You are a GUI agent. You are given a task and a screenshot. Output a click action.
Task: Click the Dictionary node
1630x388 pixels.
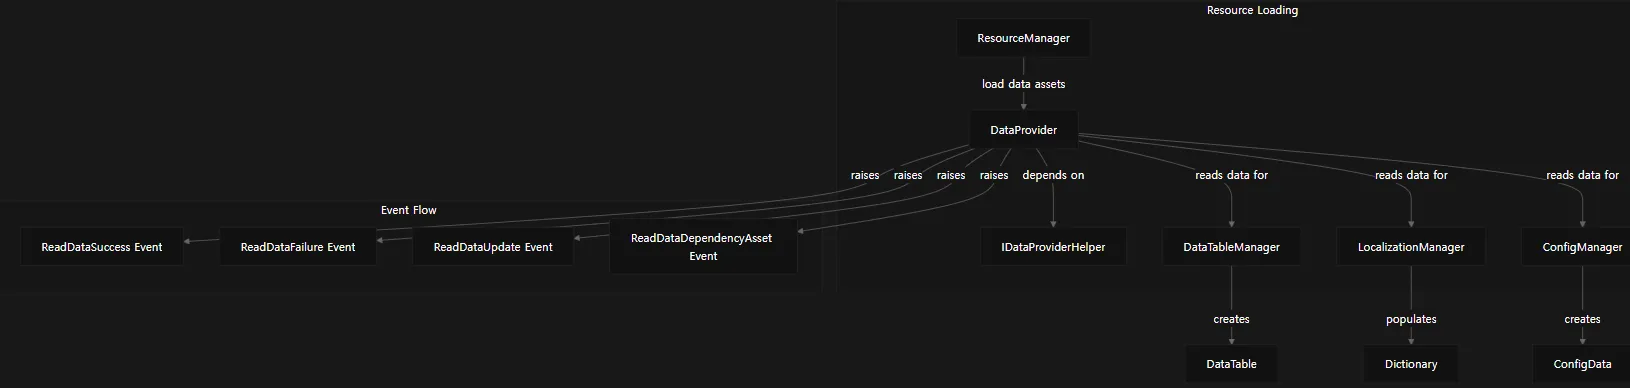pos(1411,364)
